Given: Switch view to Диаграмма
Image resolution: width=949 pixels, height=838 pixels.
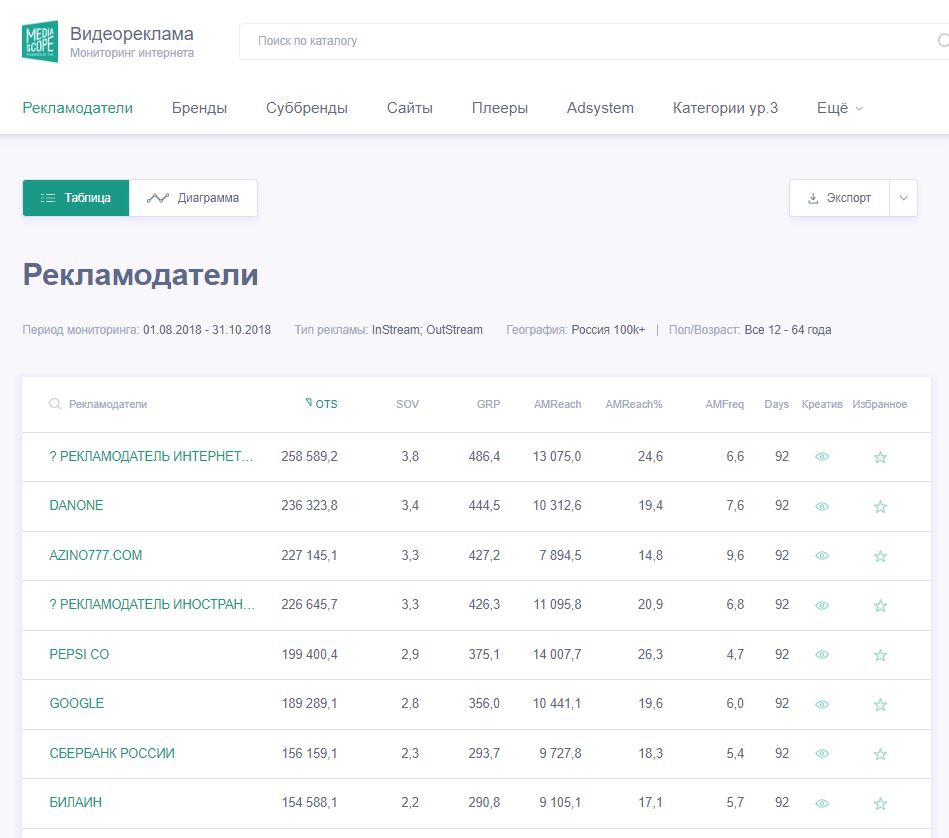Looking at the screenshot, I should coord(194,198).
